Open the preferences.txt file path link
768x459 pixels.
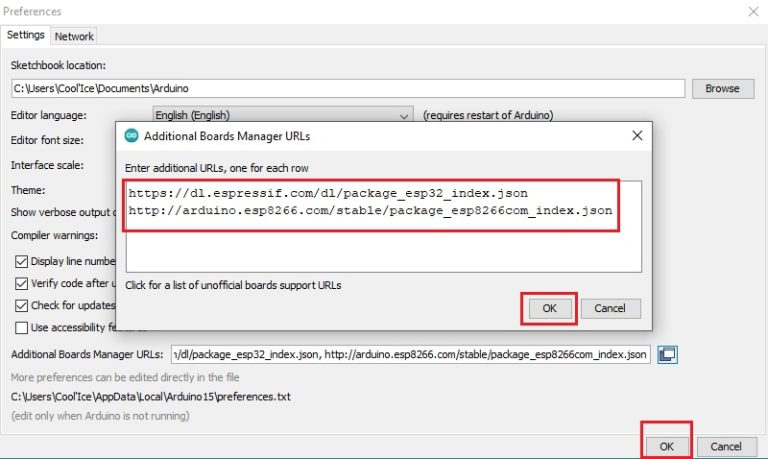[x=151, y=396]
